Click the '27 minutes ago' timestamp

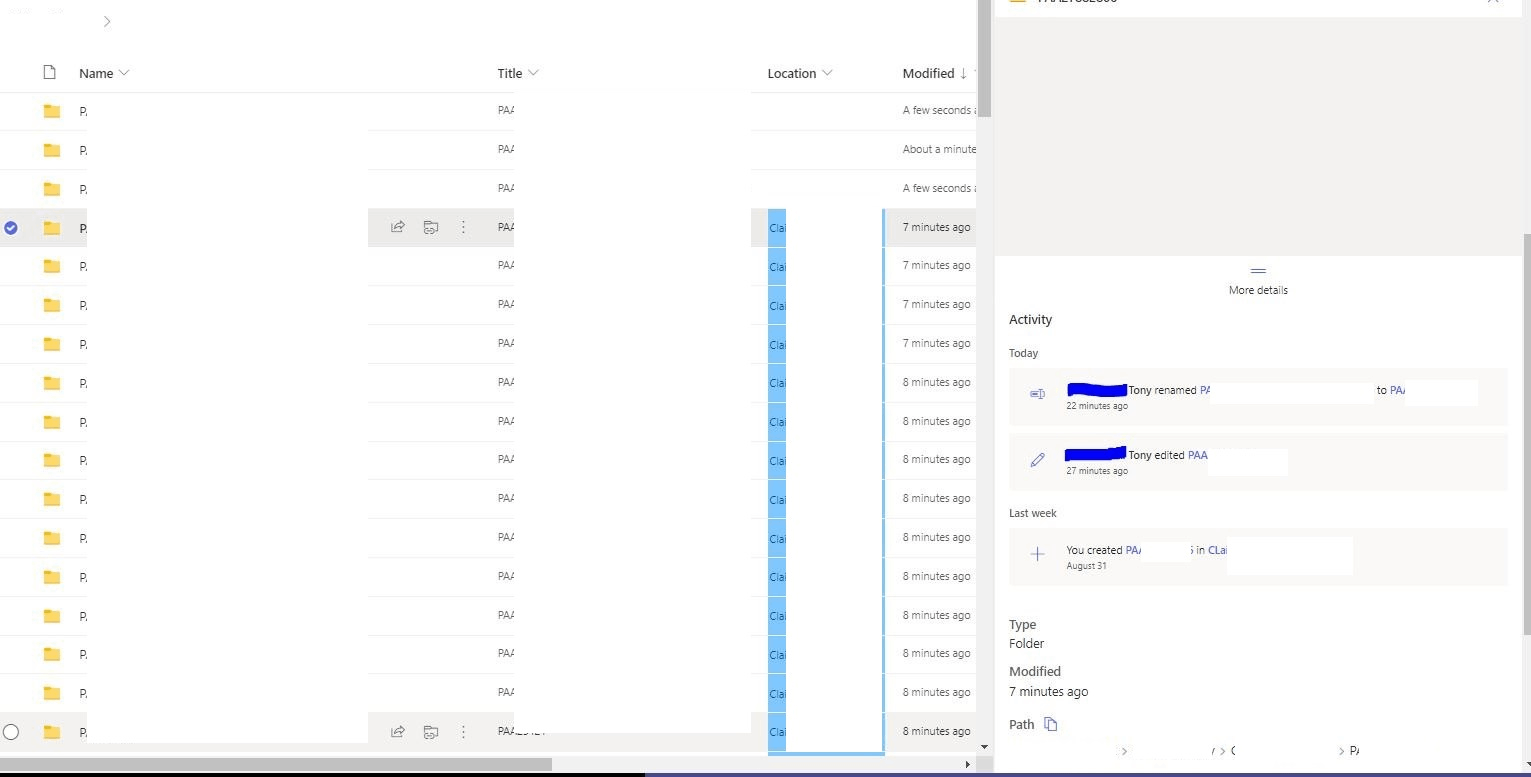(1097, 471)
